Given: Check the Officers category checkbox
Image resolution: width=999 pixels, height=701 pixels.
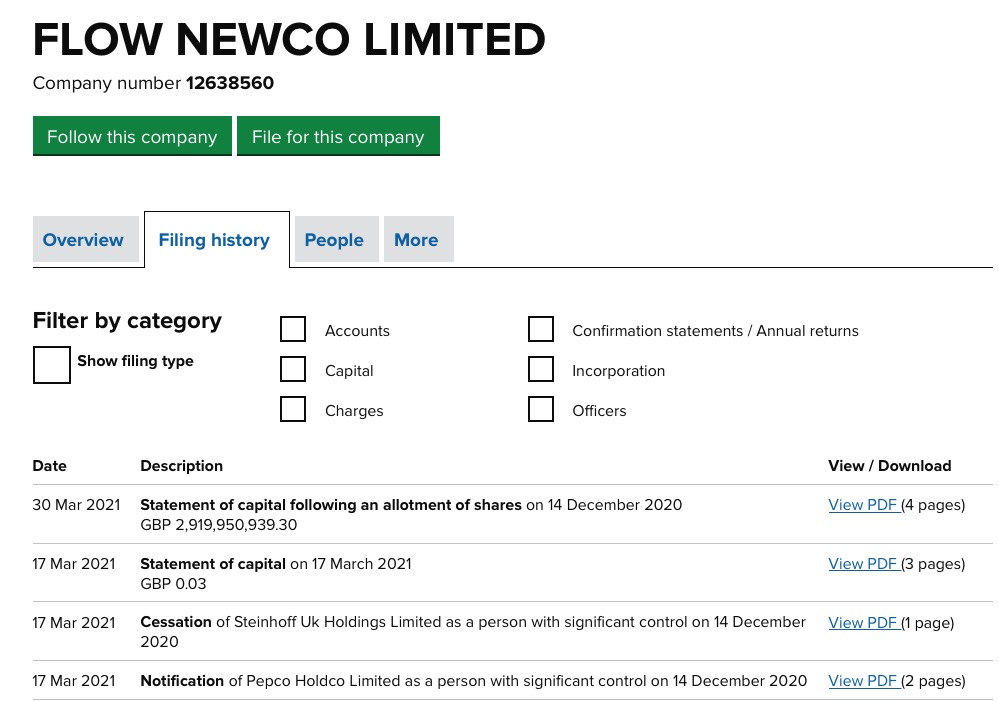Looking at the screenshot, I should pos(541,410).
